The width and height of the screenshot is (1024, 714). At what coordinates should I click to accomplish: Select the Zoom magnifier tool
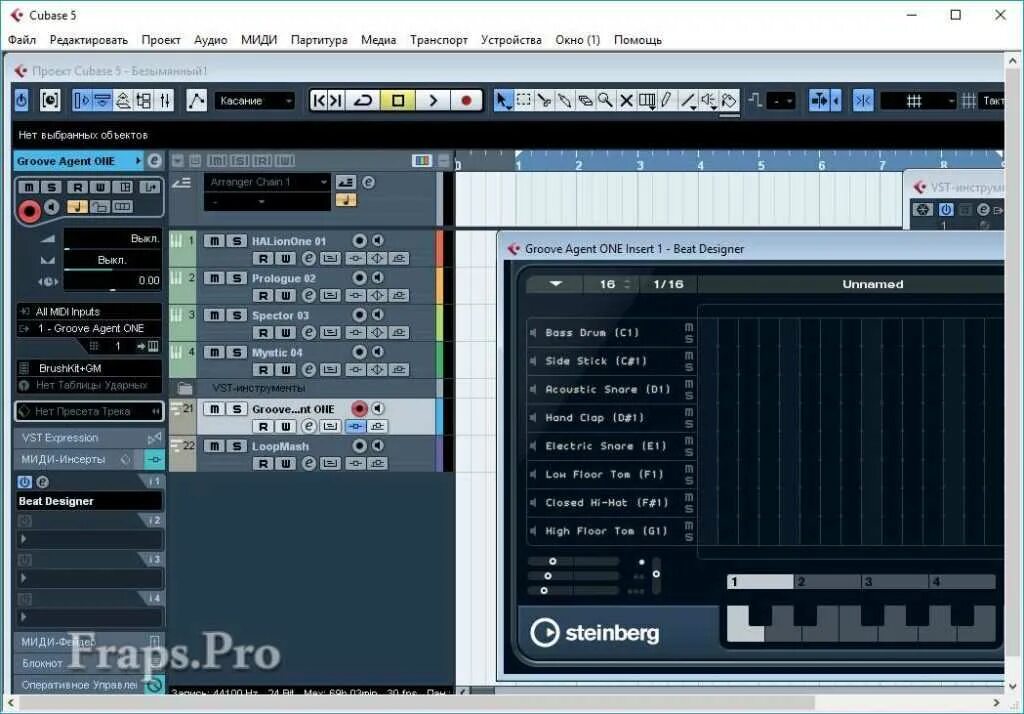click(x=605, y=101)
